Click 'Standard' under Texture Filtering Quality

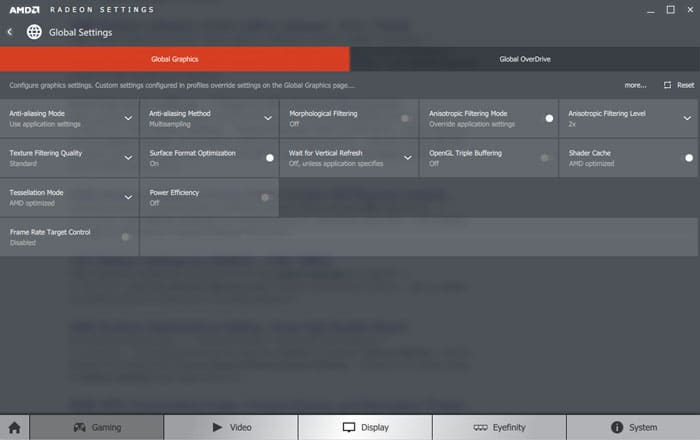23,164
